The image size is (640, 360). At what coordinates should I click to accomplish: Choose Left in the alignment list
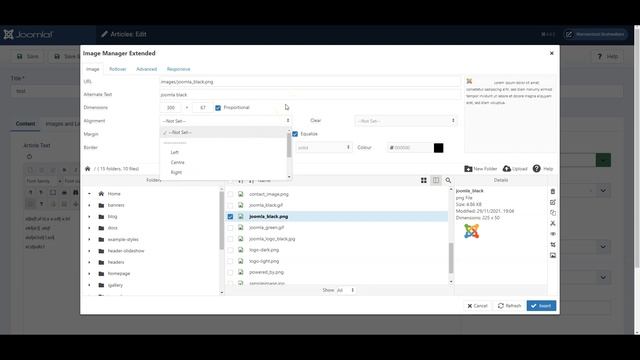pyautogui.click(x=174, y=152)
